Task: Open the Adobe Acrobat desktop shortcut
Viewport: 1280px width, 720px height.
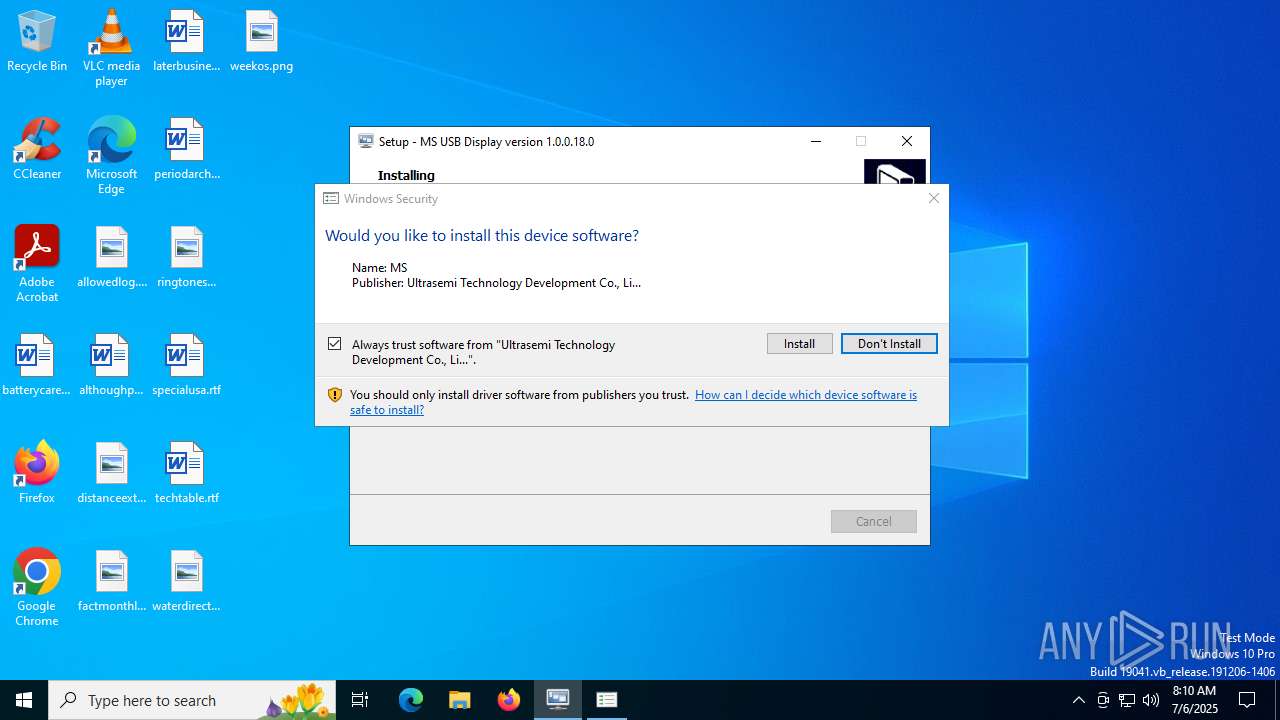Action: click(x=37, y=264)
